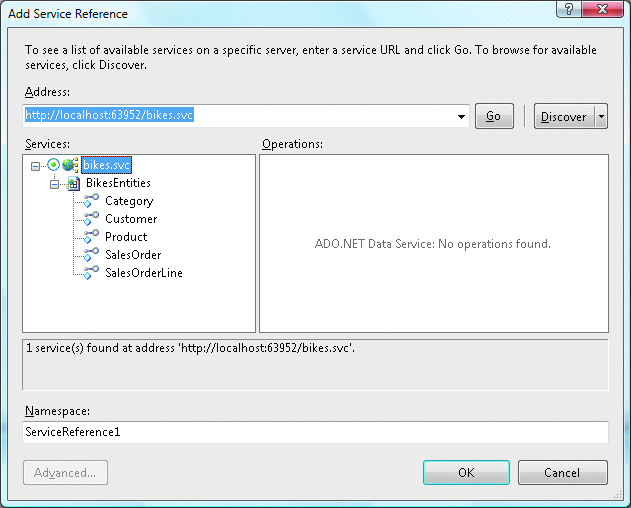Click the Go button

click(x=494, y=116)
